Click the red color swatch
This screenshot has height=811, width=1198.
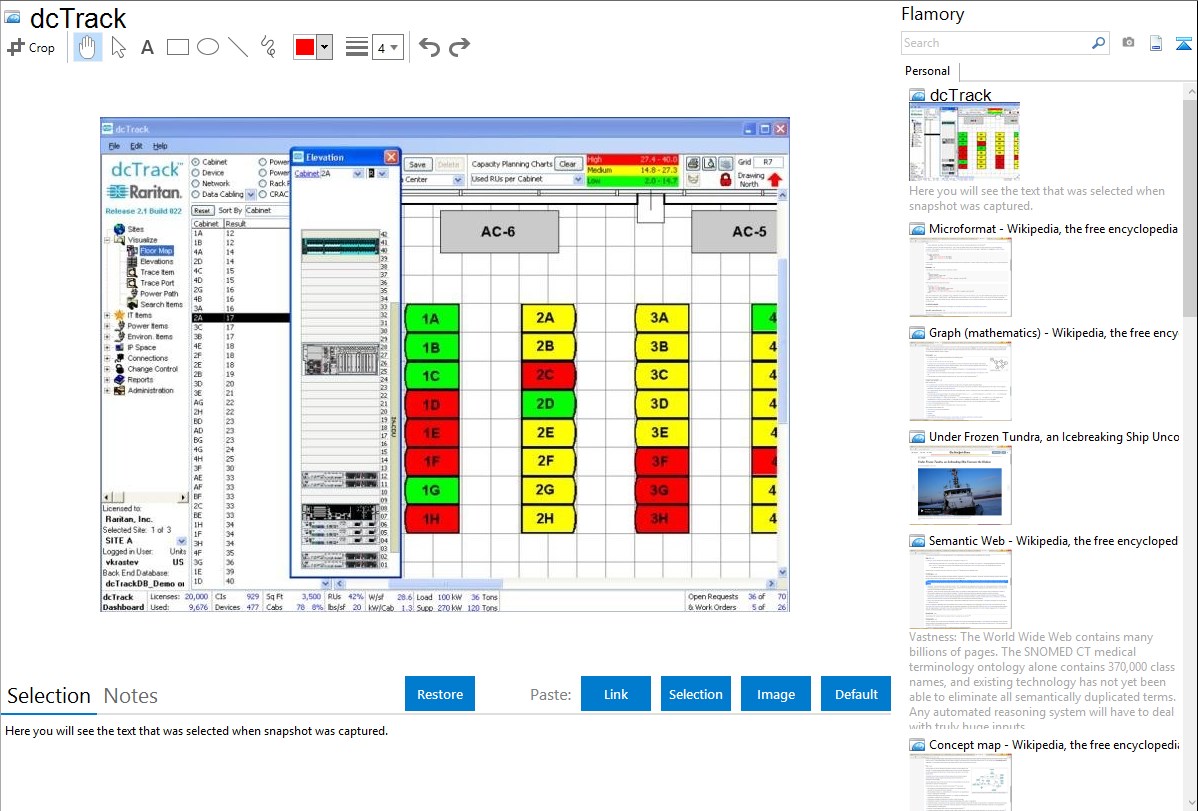[x=305, y=47]
